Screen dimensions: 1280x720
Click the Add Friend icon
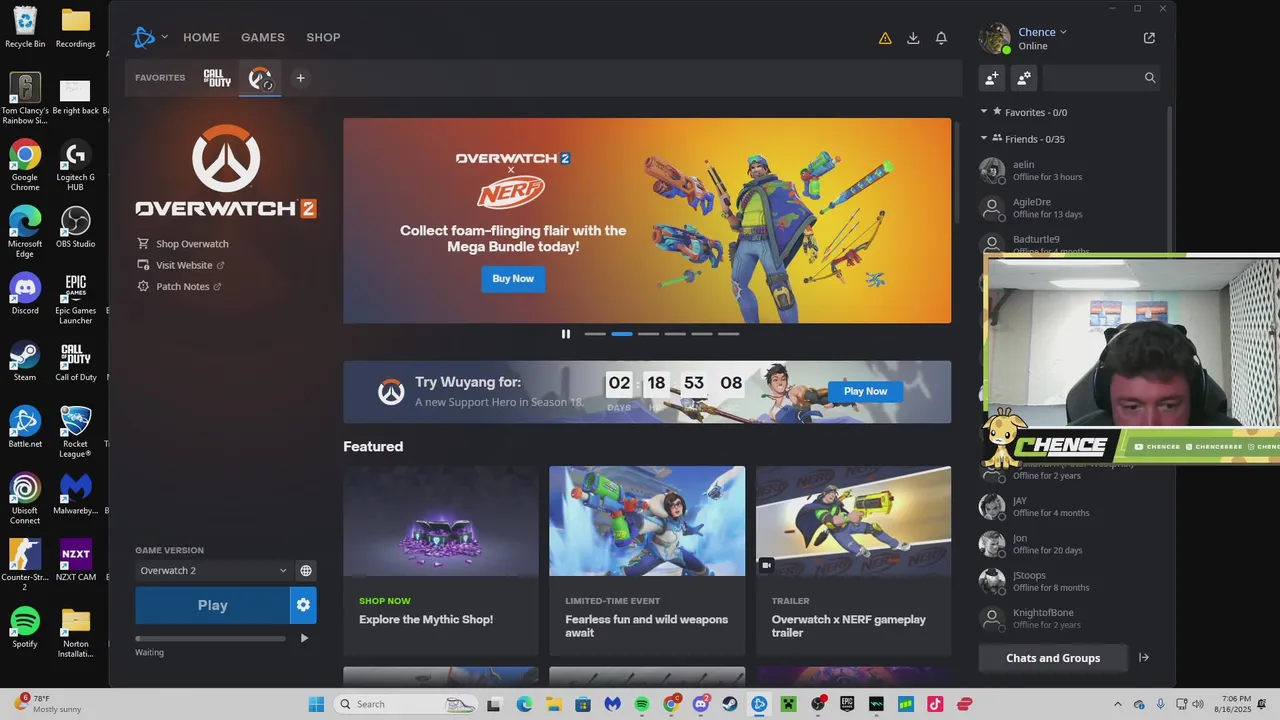pos(992,78)
